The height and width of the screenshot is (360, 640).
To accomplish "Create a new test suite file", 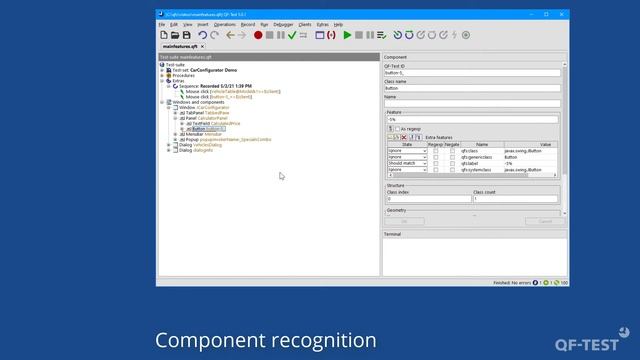I will [x=164, y=35].
